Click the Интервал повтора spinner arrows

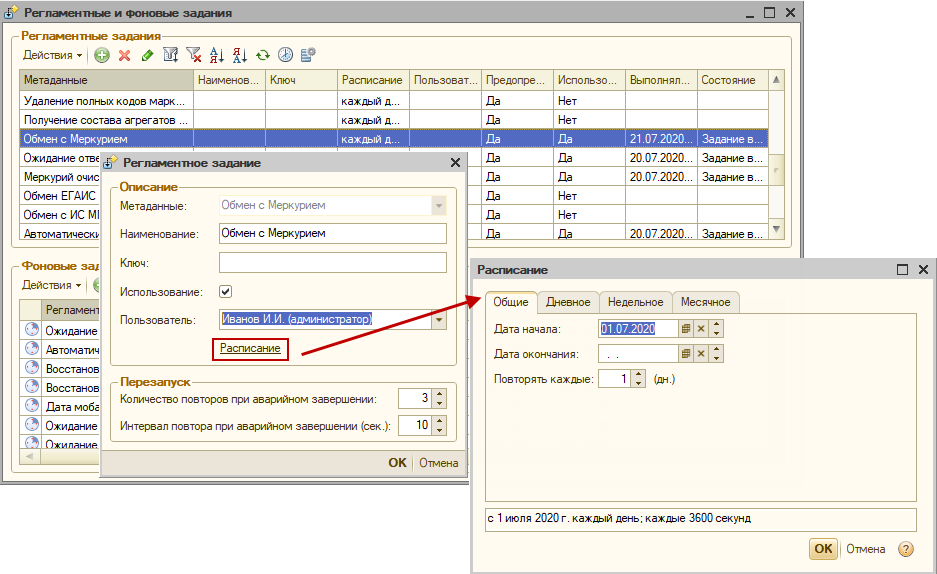click(x=440, y=425)
